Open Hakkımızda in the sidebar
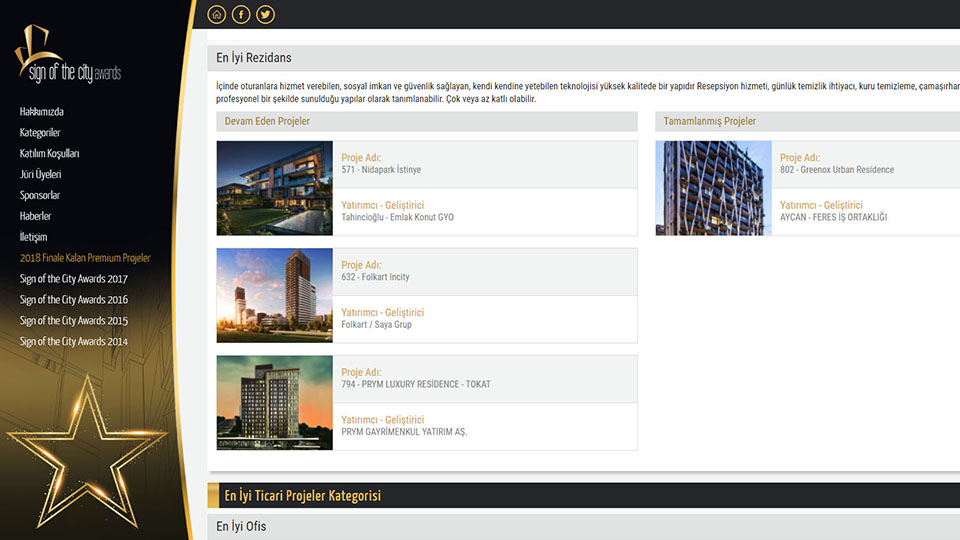The image size is (960, 540). (x=42, y=111)
